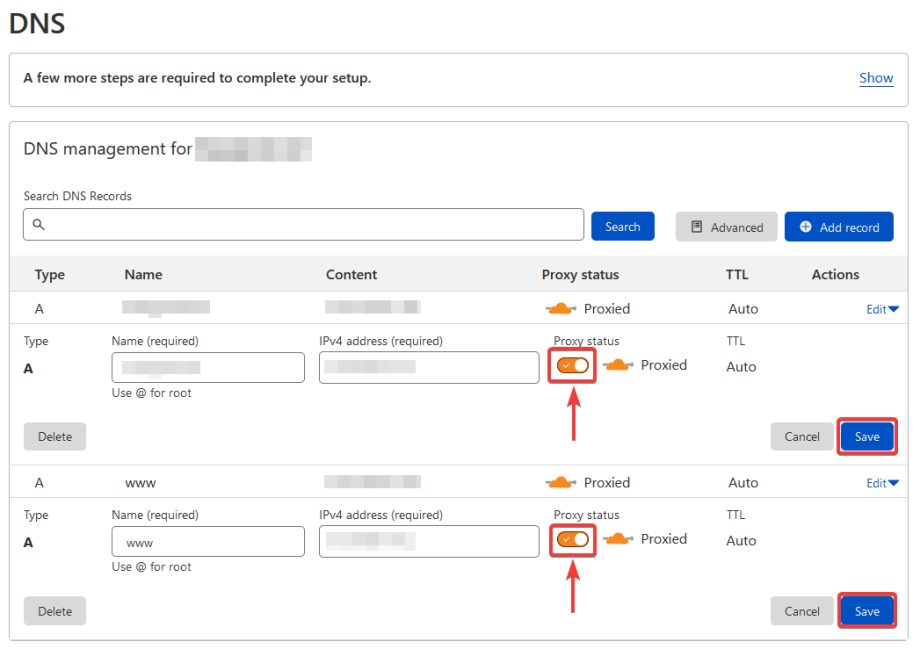The width and height of the screenshot is (920, 649).
Task: Disable the proxy toggle for the first A record
Action: point(571,365)
